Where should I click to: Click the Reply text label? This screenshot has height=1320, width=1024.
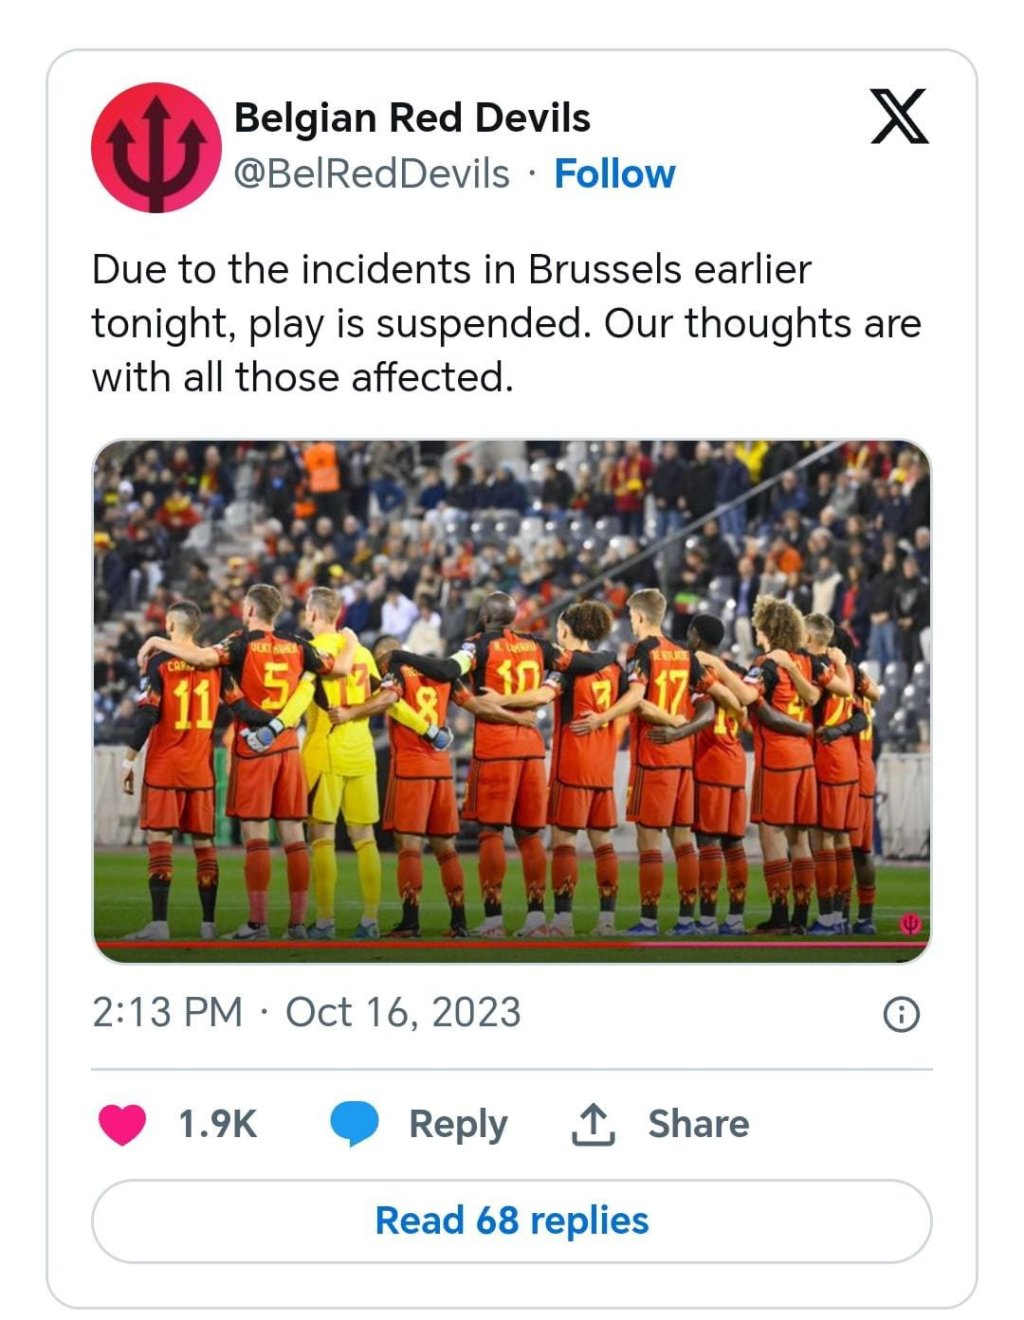tap(458, 1124)
